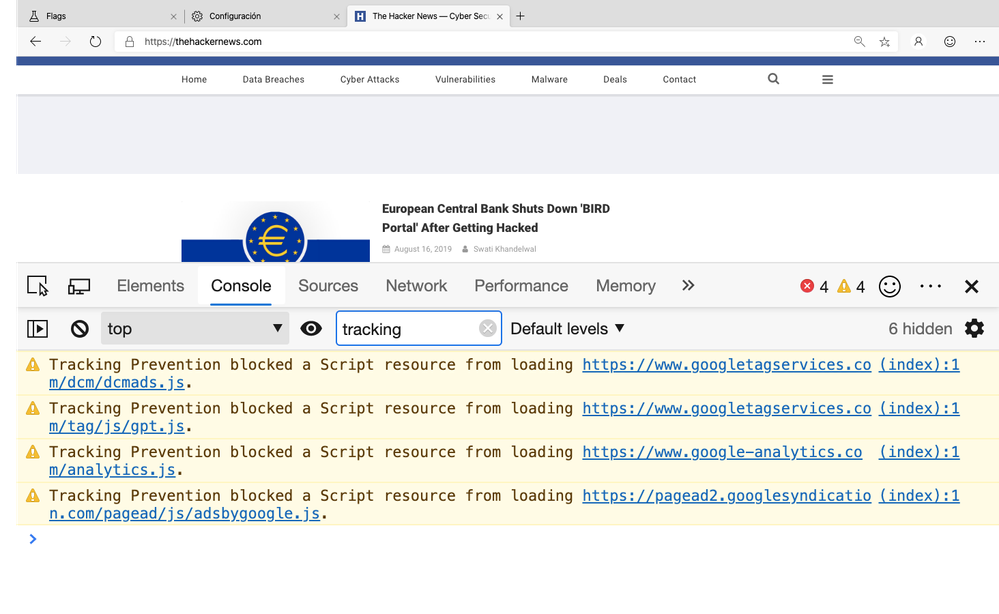999x614 pixels.
Task: Activate DevTools inspect element picker
Action: pyautogui.click(x=38, y=286)
